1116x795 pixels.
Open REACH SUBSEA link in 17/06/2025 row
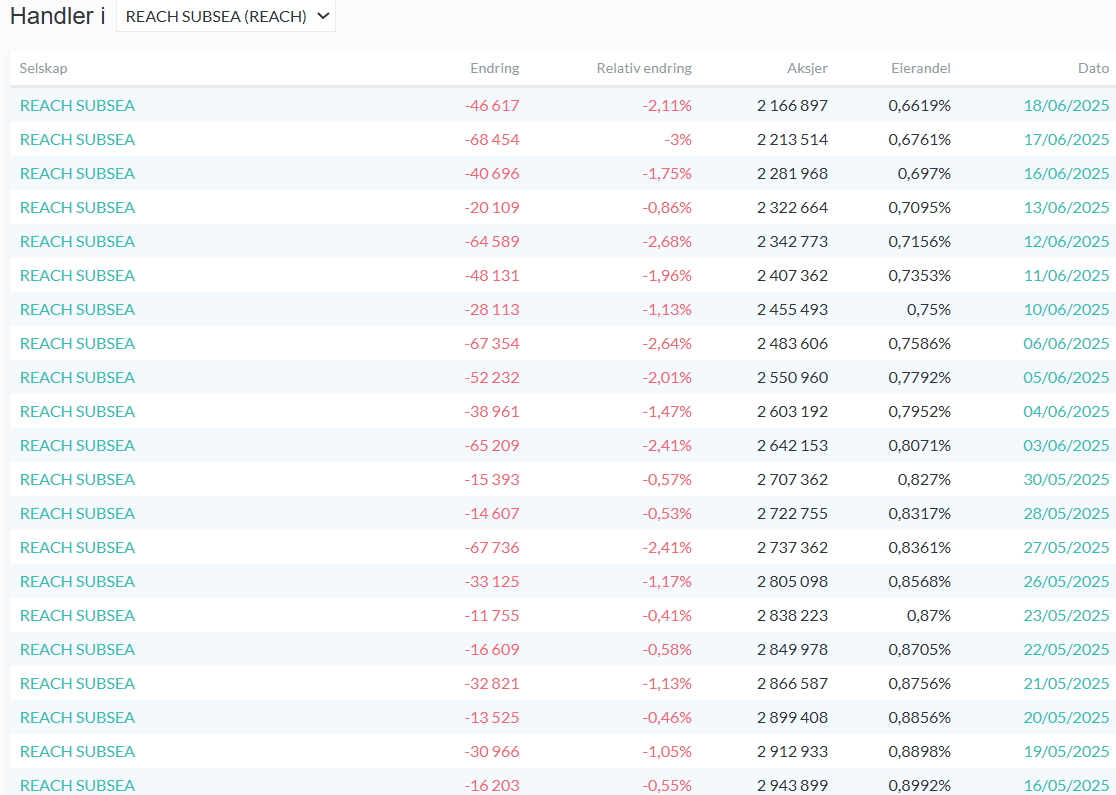78,139
